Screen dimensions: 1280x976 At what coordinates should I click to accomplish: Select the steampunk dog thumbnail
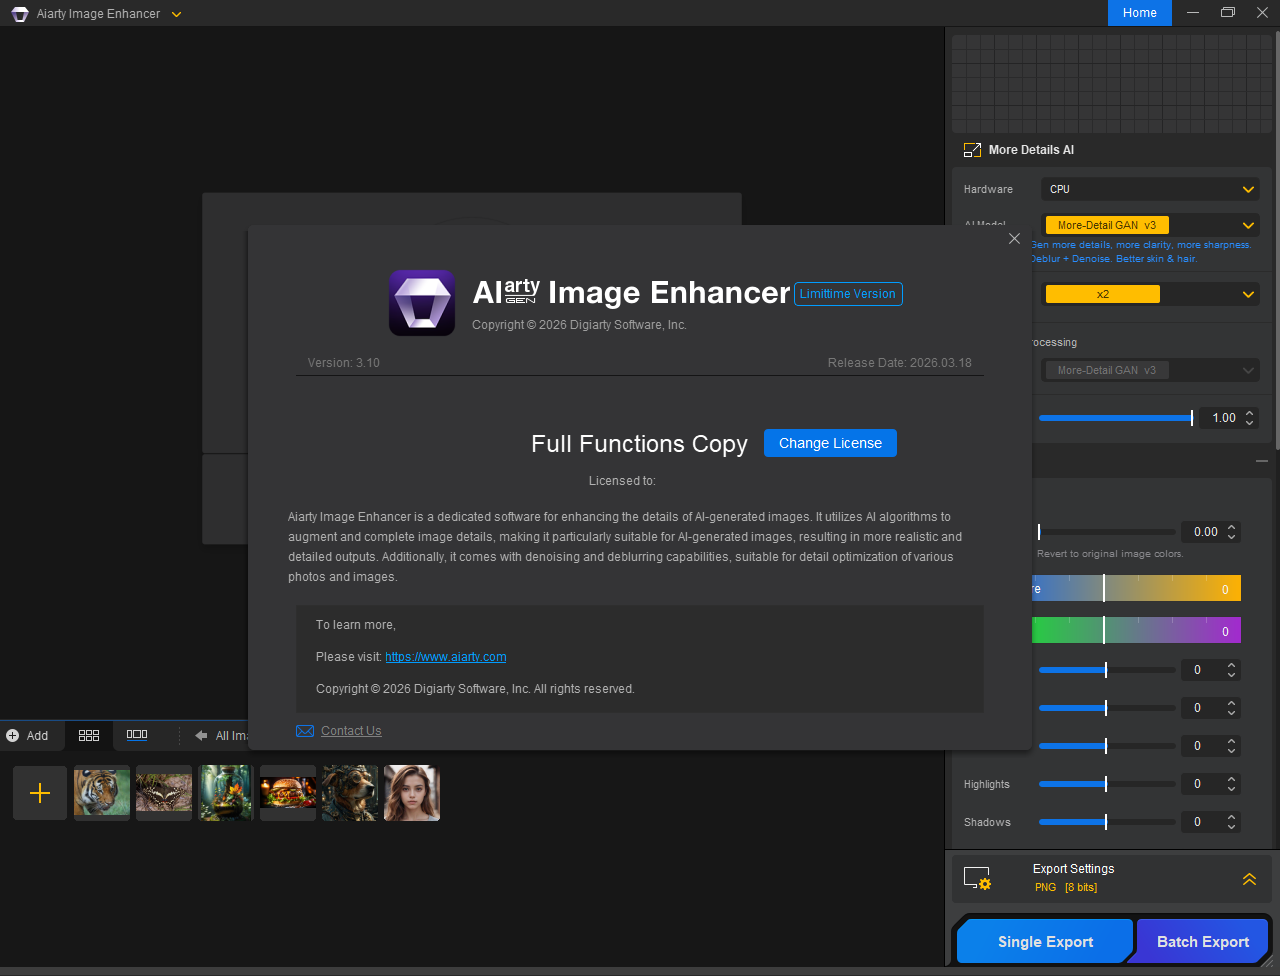pyautogui.click(x=350, y=793)
